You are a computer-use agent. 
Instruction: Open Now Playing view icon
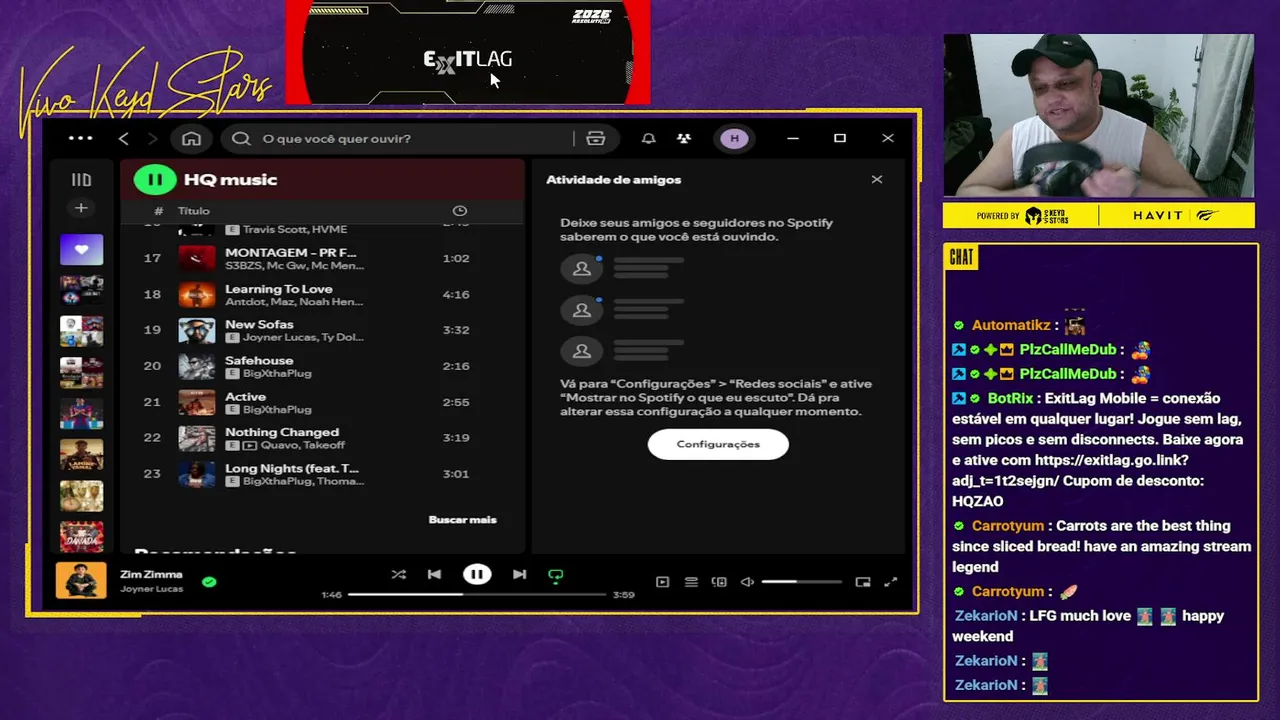662,582
